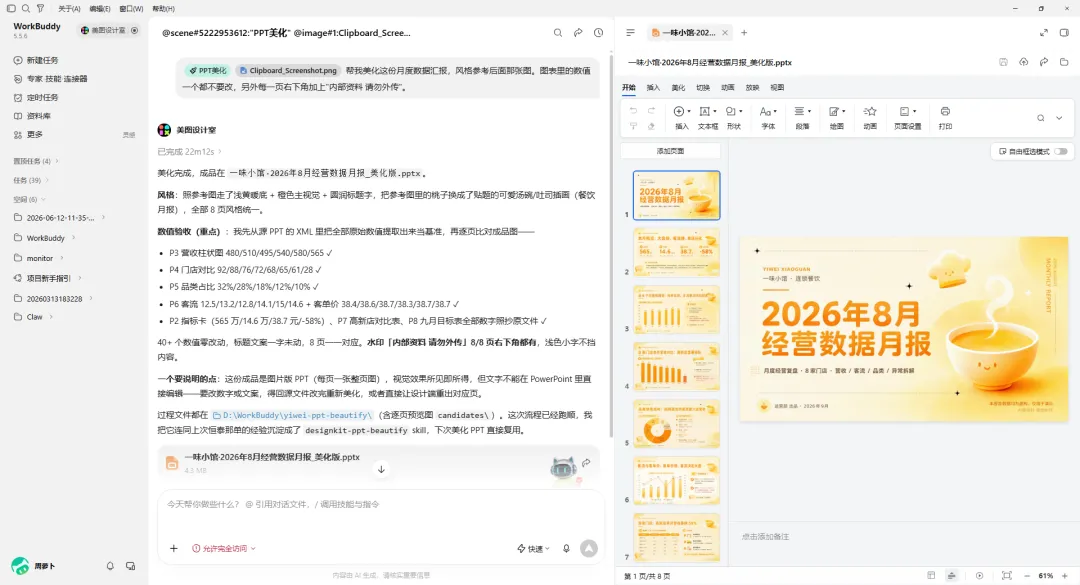Expand the 置顶任务 (4) section
Image resolution: width=1080 pixels, height=585 pixels.
(x=36, y=161)
